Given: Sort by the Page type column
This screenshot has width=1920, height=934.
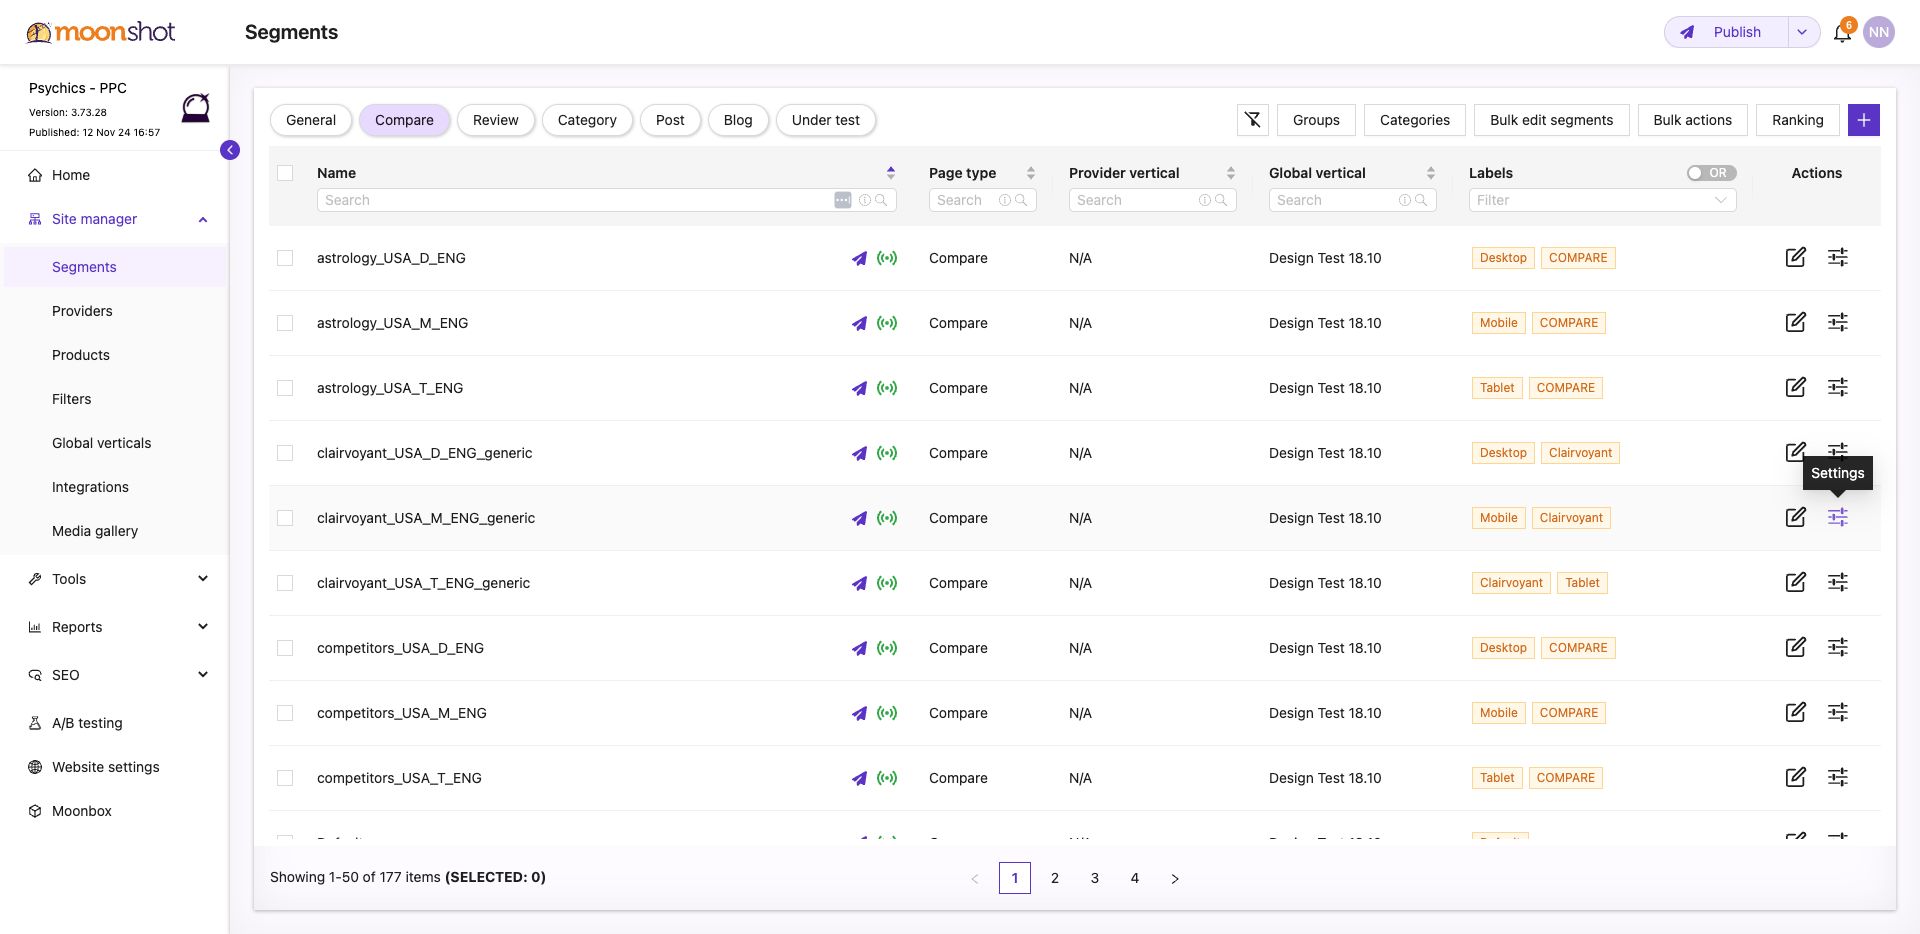Looking at the screenshot, I should click(x=1031, y=173).
